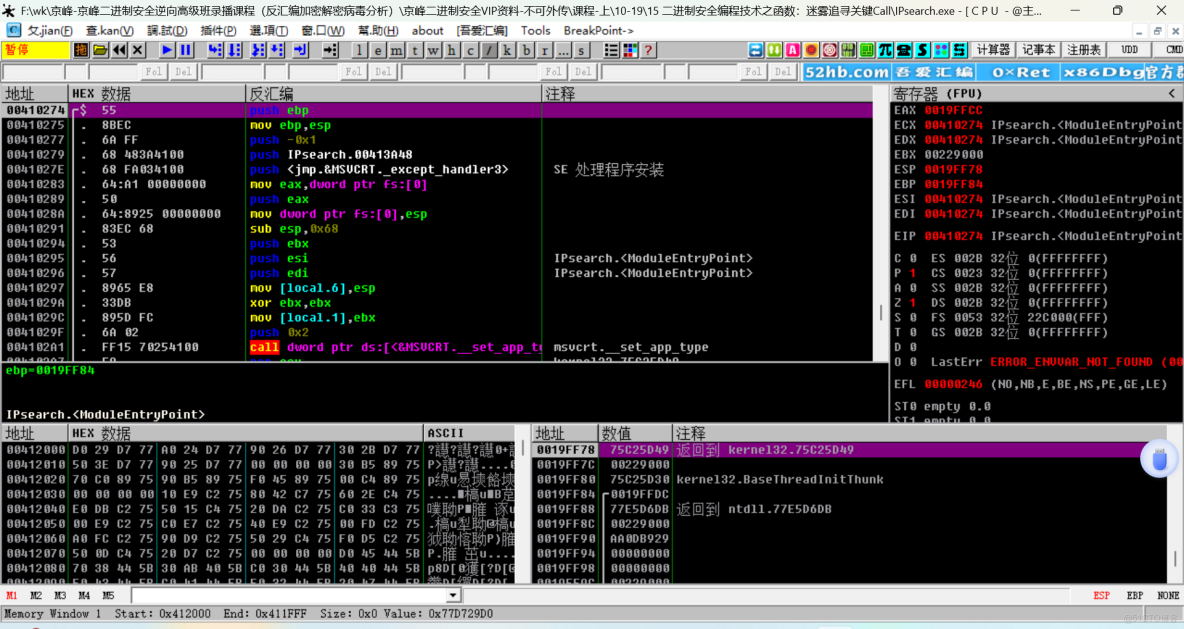Click the 拖 attach icon beside the status
1184x629 pixels.
pos(81,51)
